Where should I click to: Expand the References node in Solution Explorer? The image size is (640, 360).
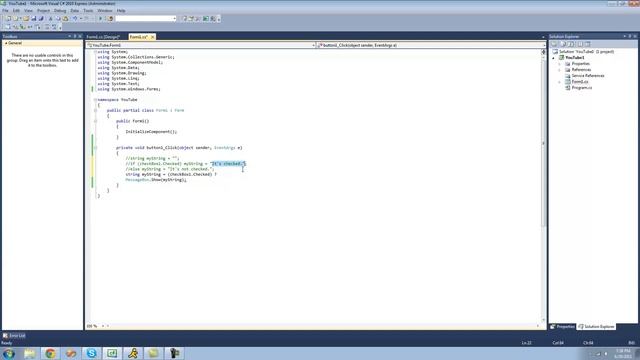coord(560,70)
